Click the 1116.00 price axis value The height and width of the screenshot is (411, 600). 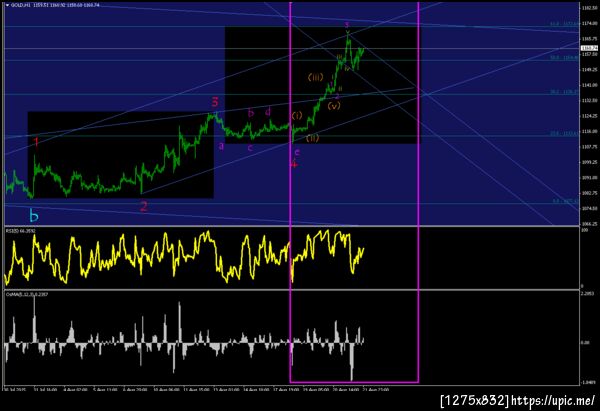click(589, 131)
